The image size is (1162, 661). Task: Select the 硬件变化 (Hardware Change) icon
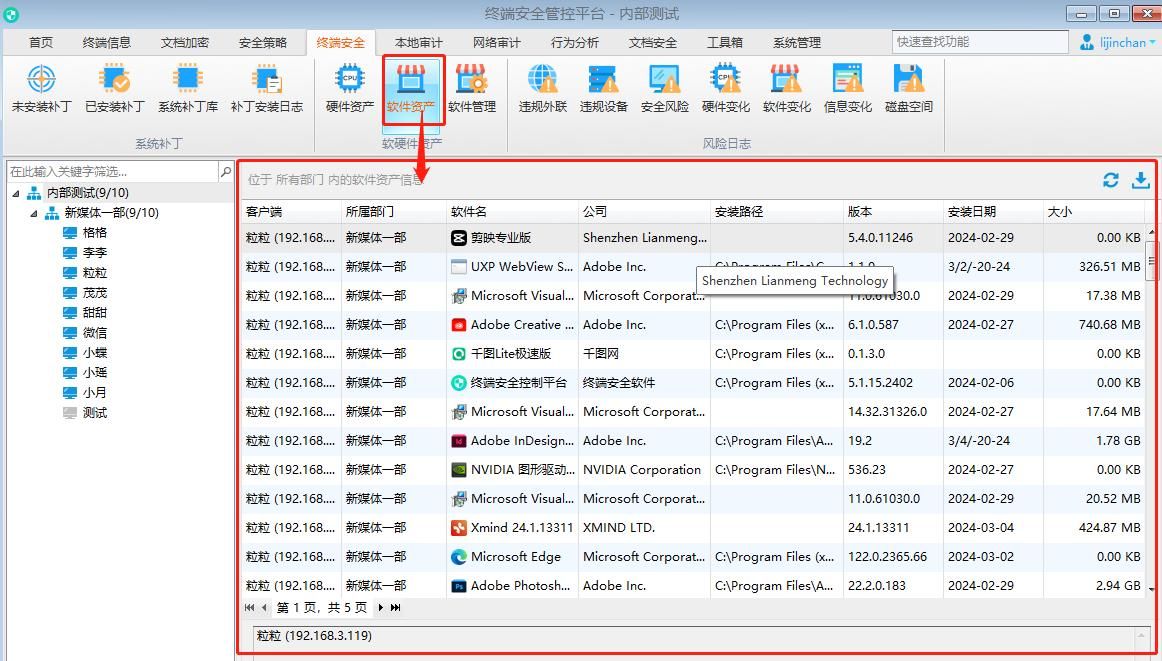(724, 90)
